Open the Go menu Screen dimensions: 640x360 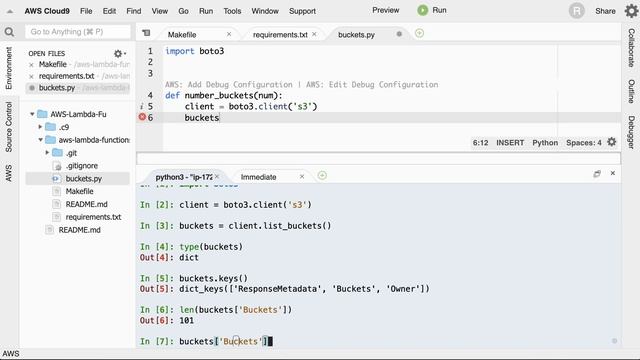coord(183,11)
